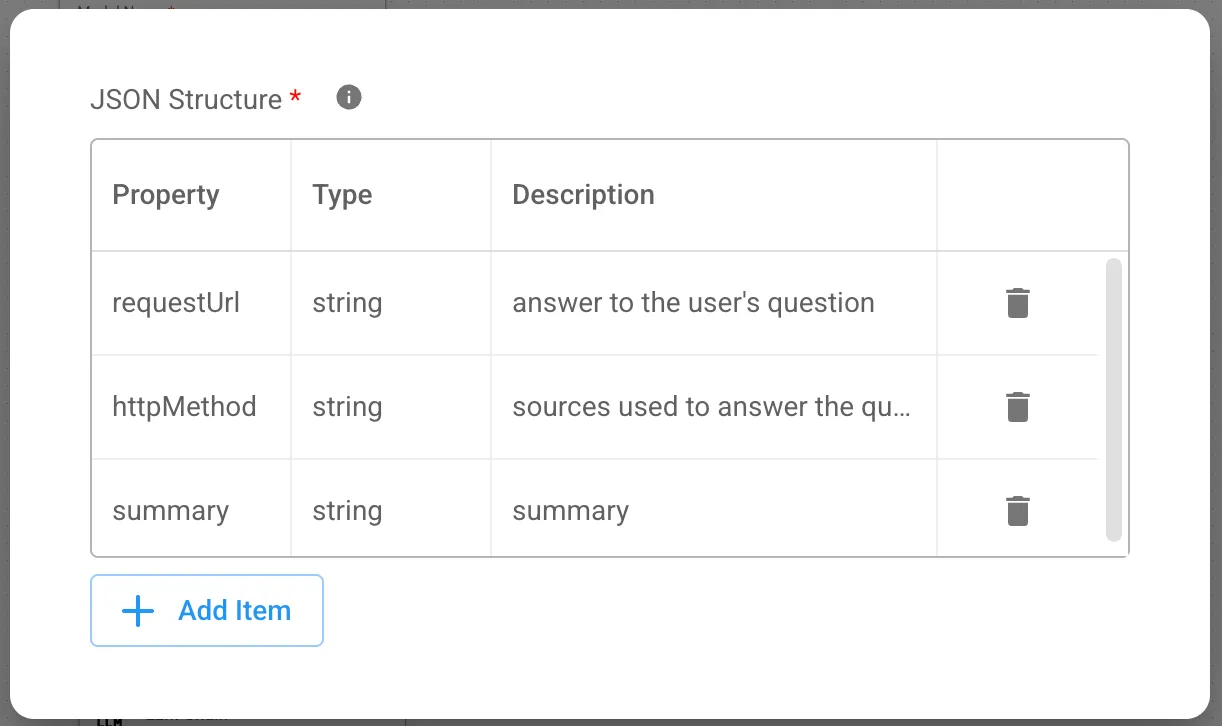Click the Type column header
Viewport: 1222px width, 726px height.
pyautogui.click(x=342, y=195)
